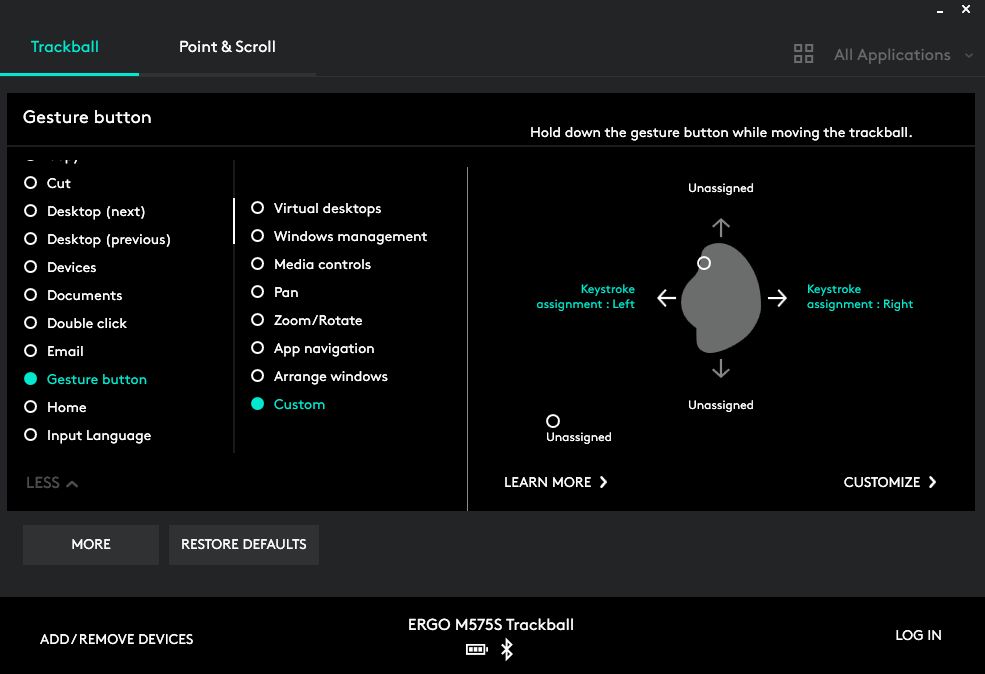Click the down arrow gesture direction

[721, 368]
